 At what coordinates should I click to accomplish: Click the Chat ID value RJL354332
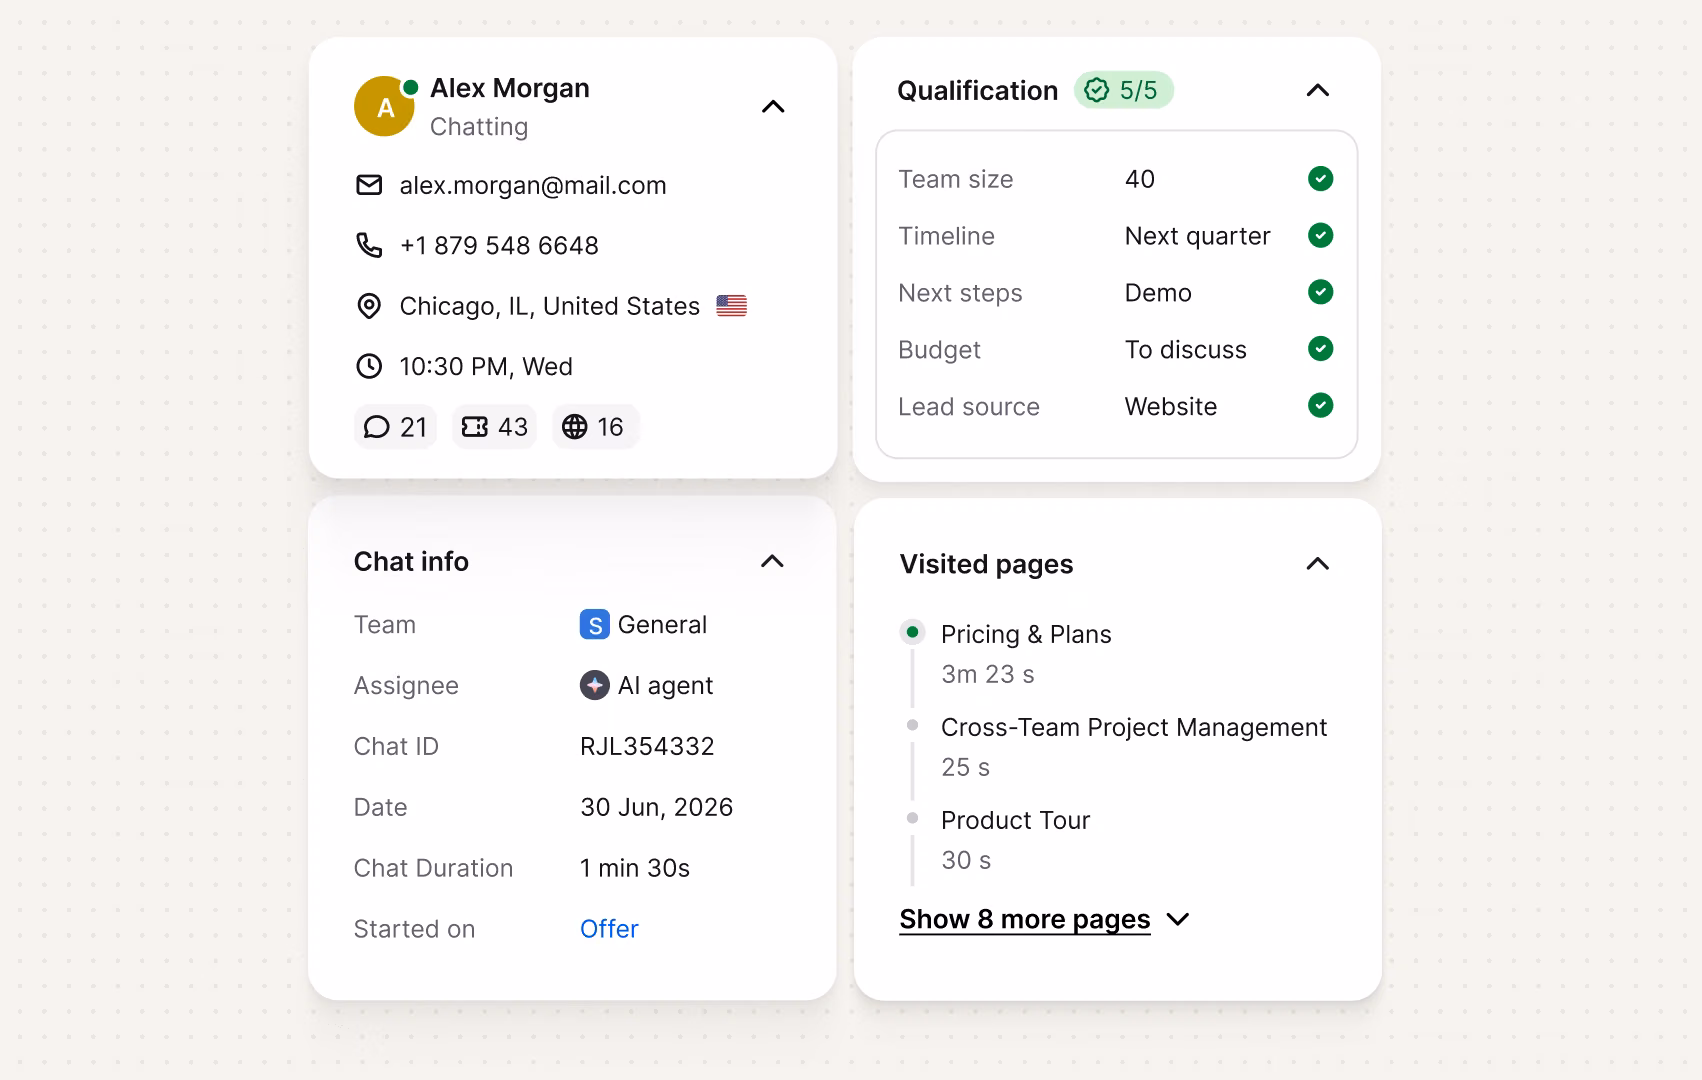coord(647,746)
